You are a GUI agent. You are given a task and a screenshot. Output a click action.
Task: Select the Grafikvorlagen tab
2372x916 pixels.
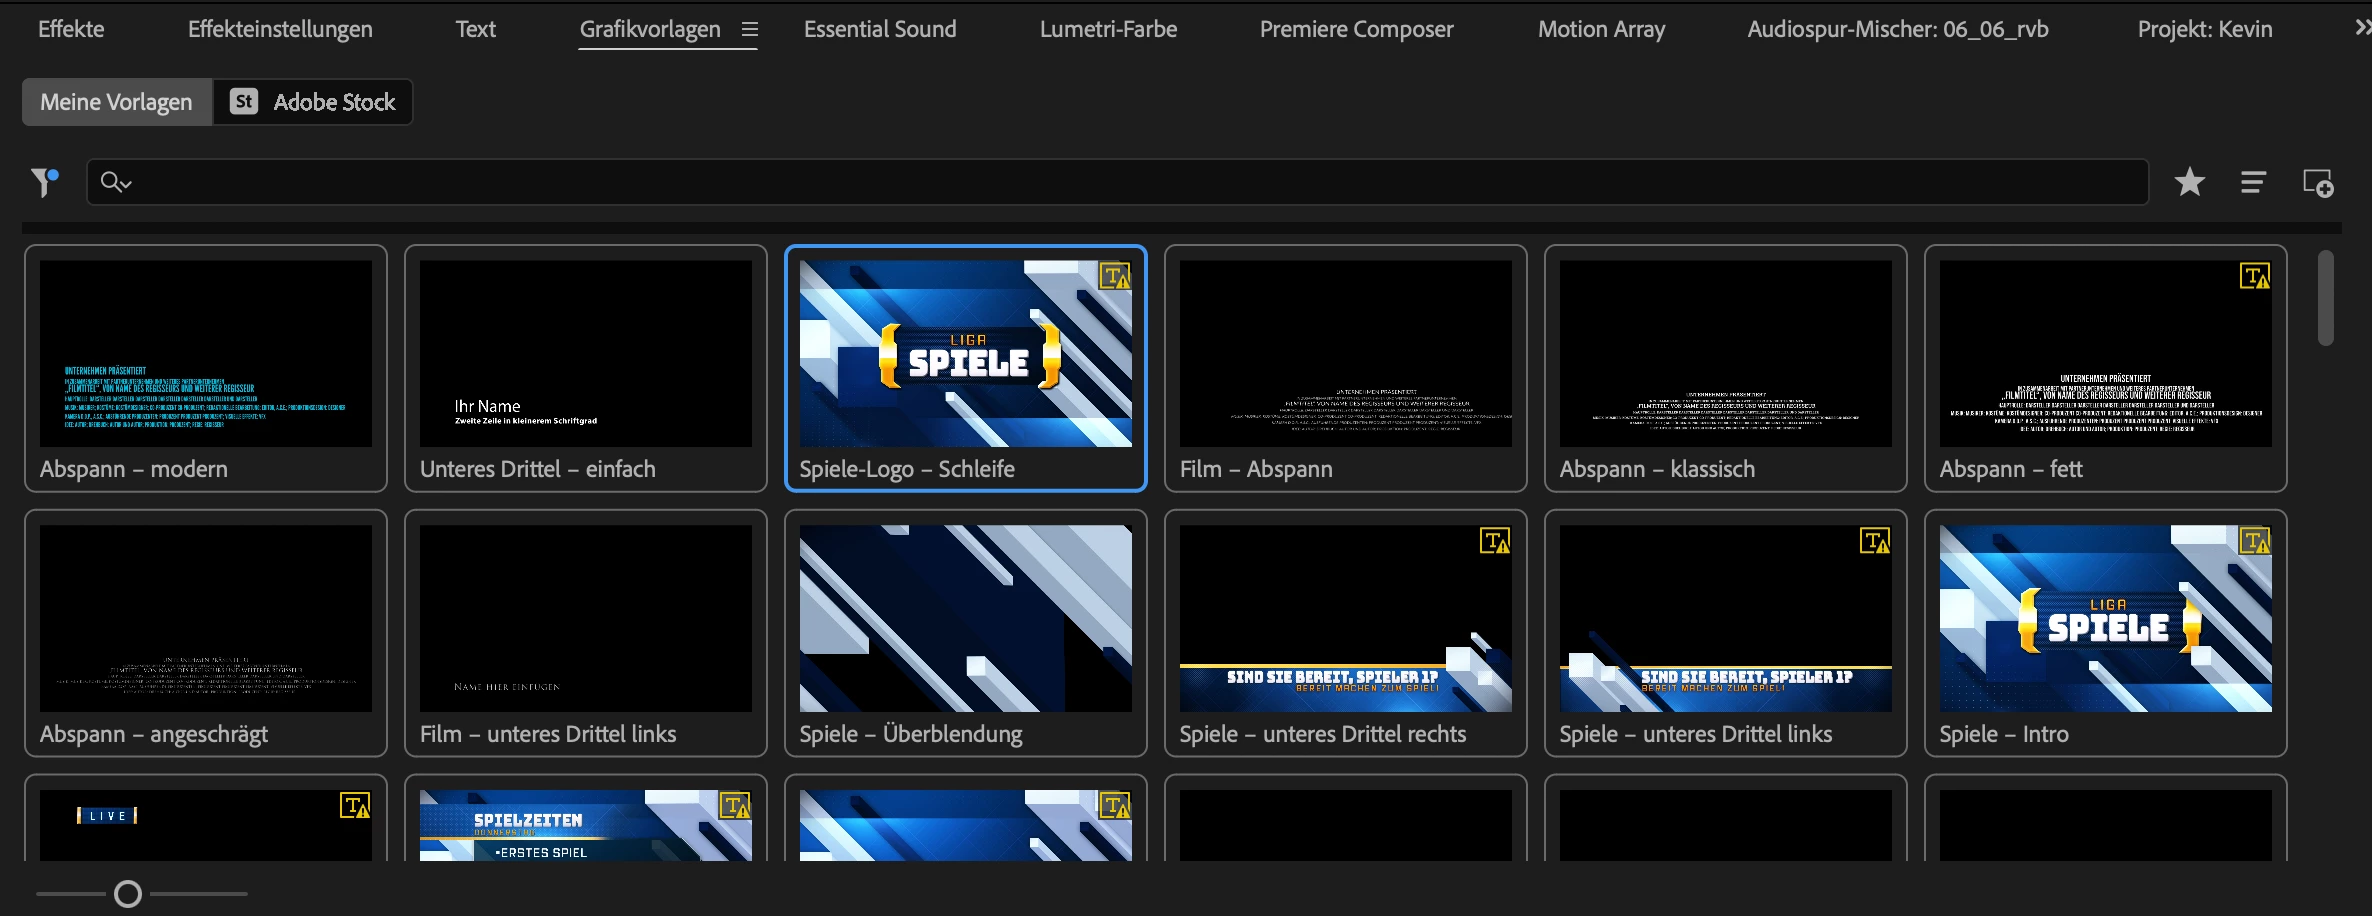[x=650, y=29]
